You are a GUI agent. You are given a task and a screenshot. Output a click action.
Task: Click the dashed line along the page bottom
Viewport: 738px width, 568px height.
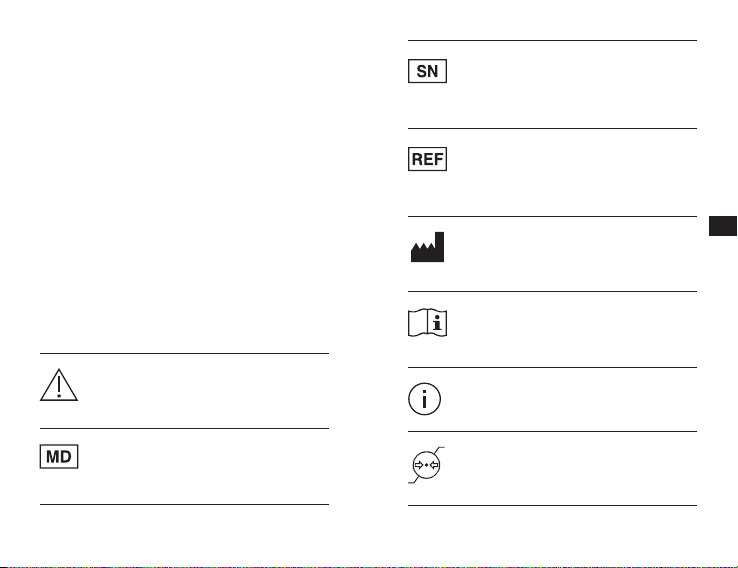click(369, 567)
